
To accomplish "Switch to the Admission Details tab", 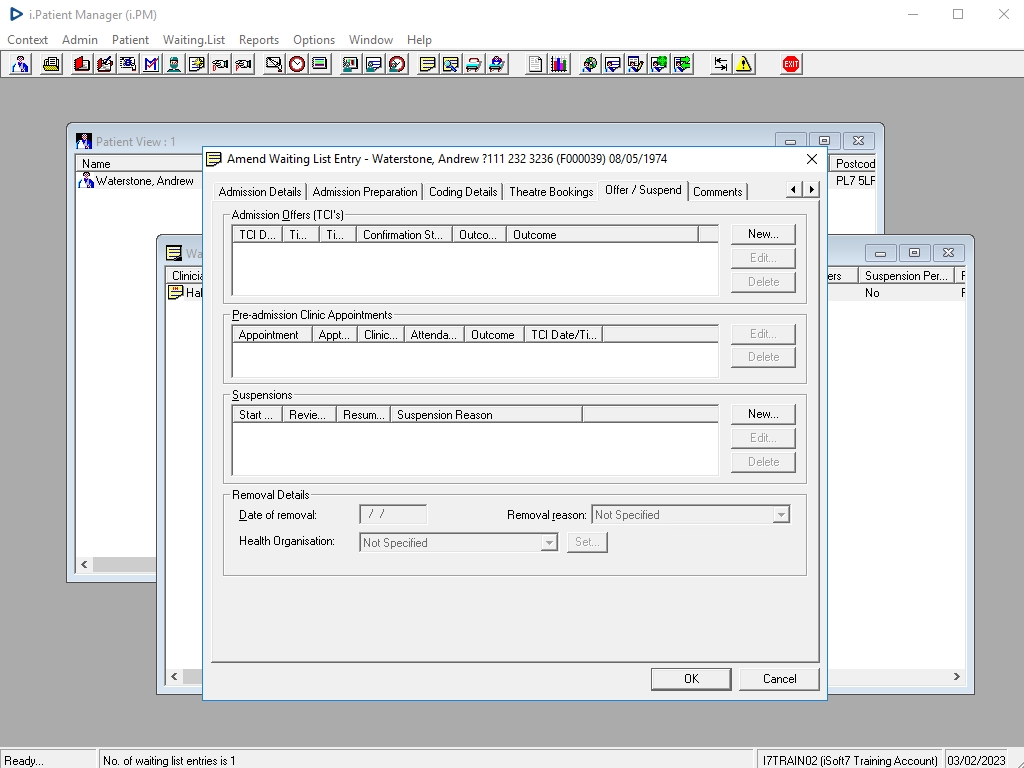I will click(x=260, y=192).
